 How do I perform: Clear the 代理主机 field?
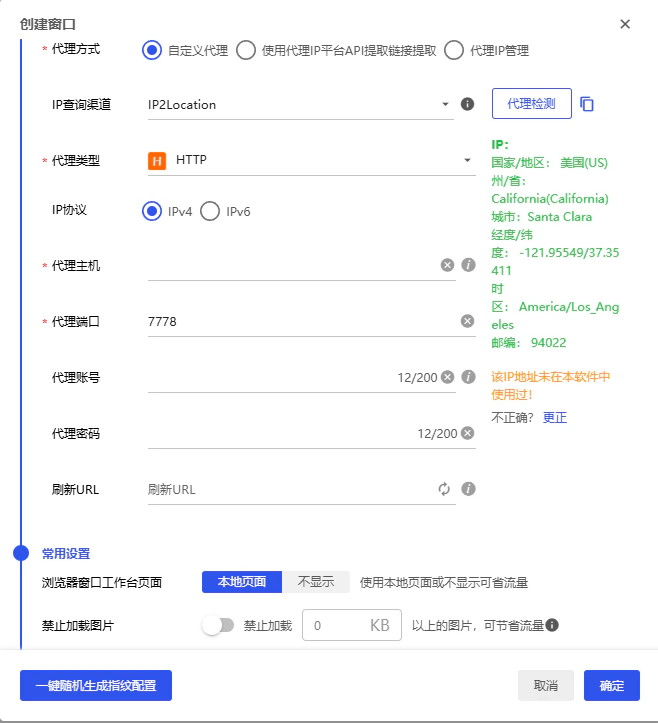(447, 265)
